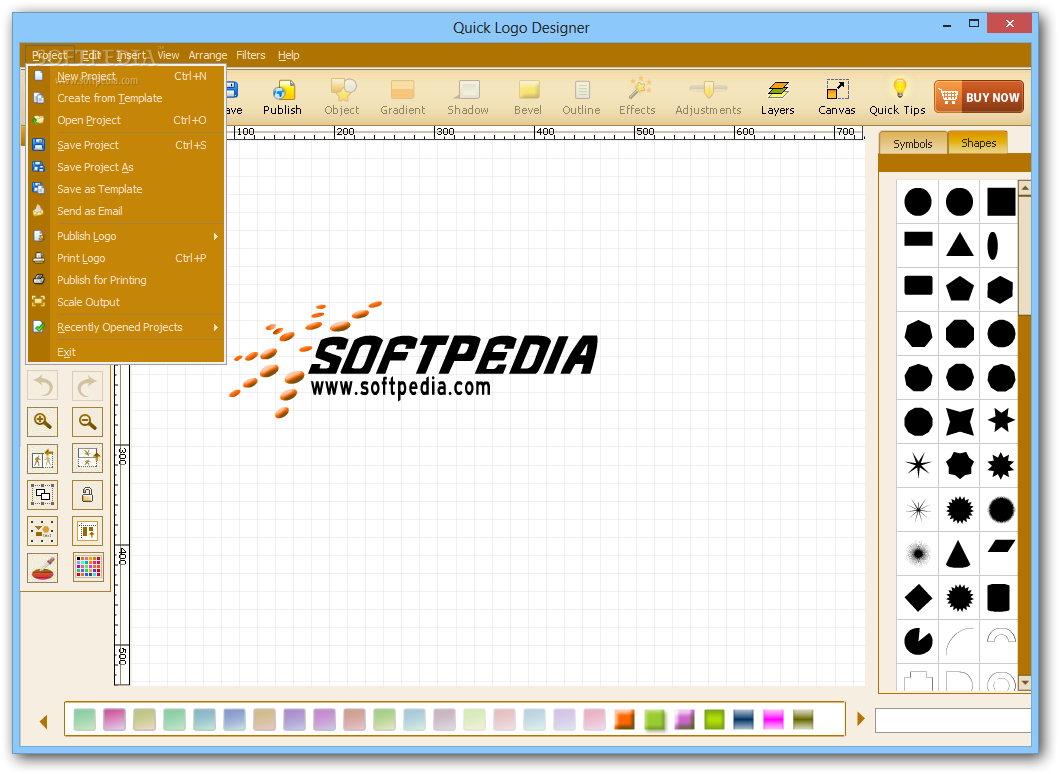Click the Redo arrow button
Image resolution: width=1059 pixels, height=774 pixels.
[x=88, y=386]
